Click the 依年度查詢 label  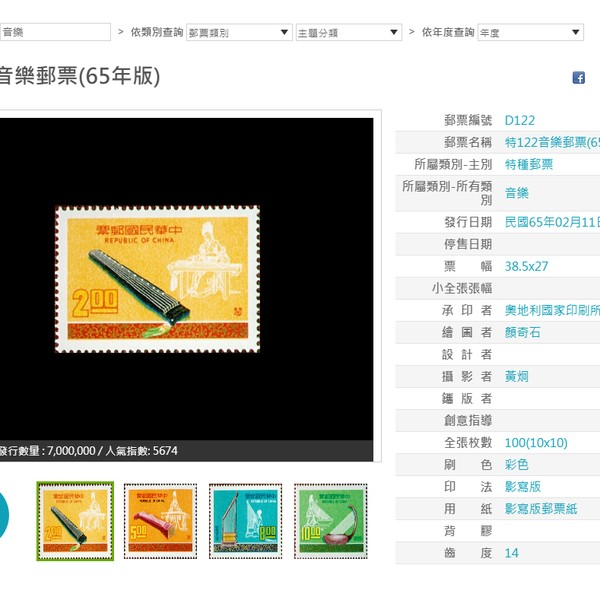coord(448,32)
